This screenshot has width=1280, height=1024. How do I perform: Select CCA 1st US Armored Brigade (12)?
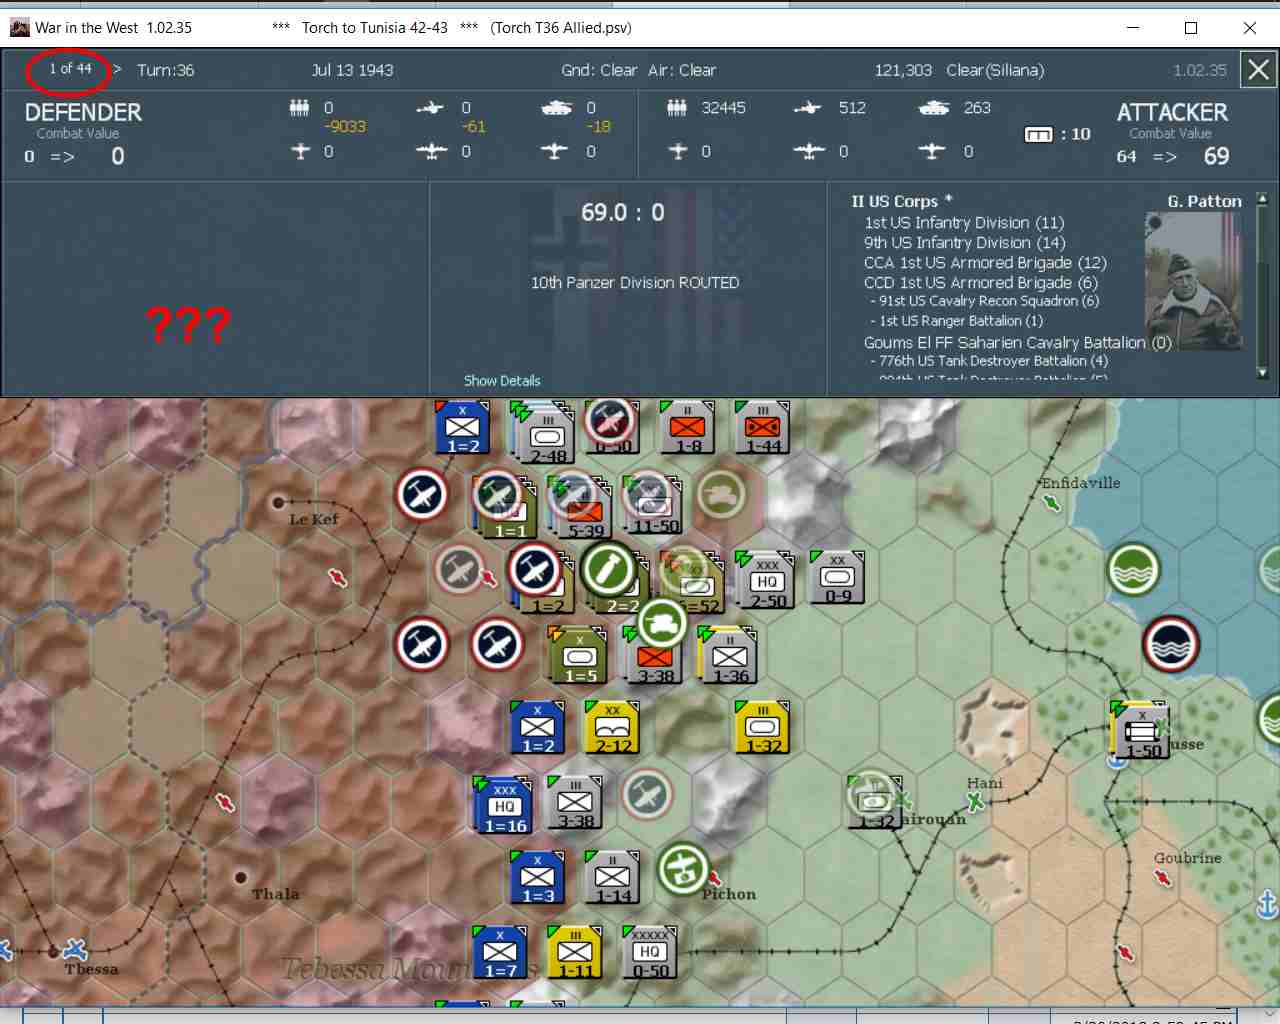[985, 262]
